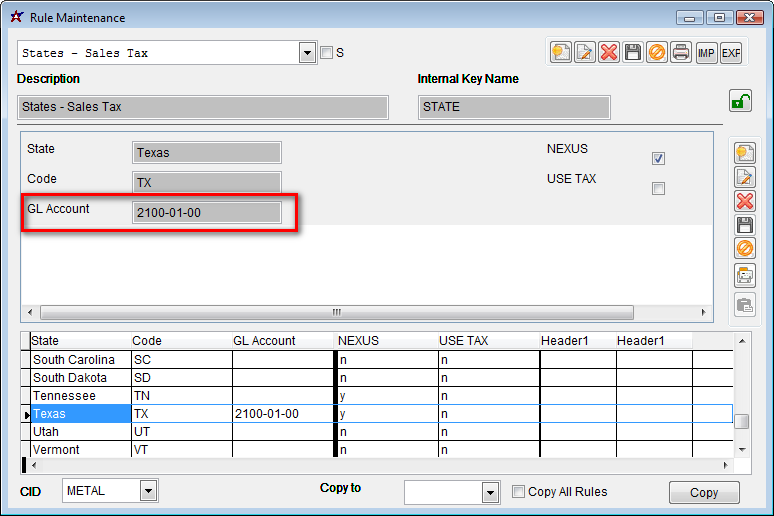Image resolution: width=774 pixels, height=516 pixels.
Task: Click the grid's vertical scrollbar down arrow
Action: coord(742,450)
